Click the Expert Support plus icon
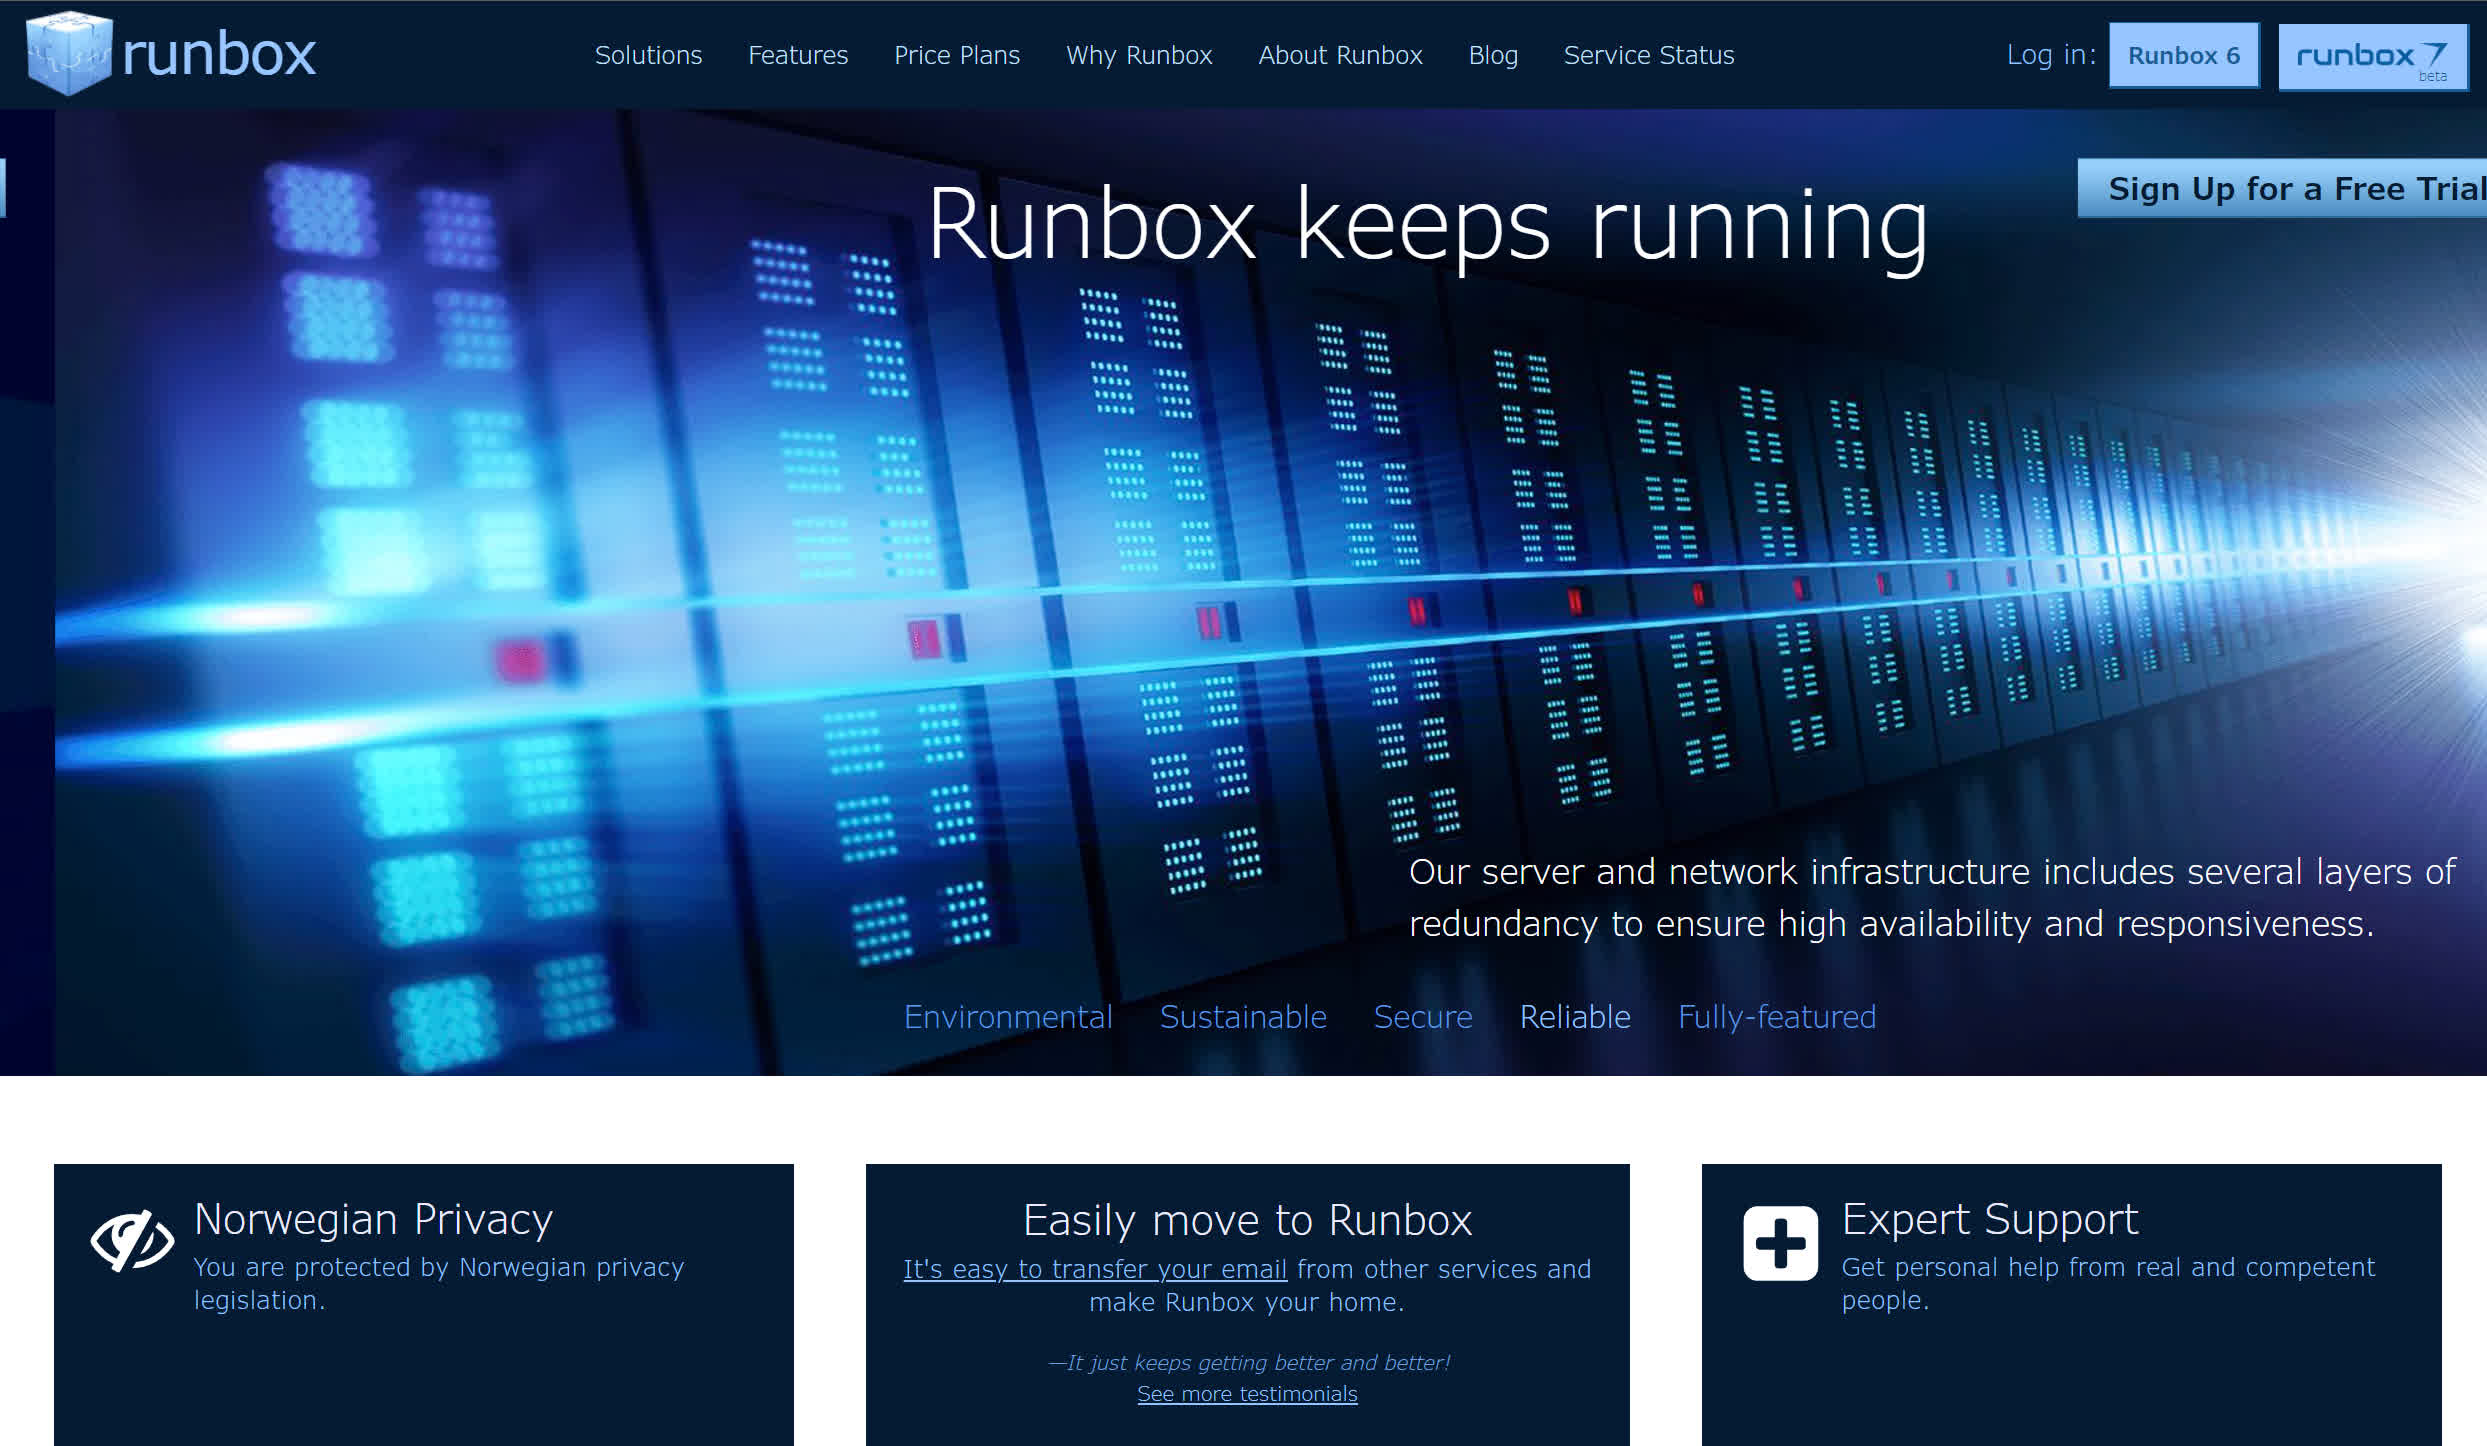 click(x=1780, y=1243)
